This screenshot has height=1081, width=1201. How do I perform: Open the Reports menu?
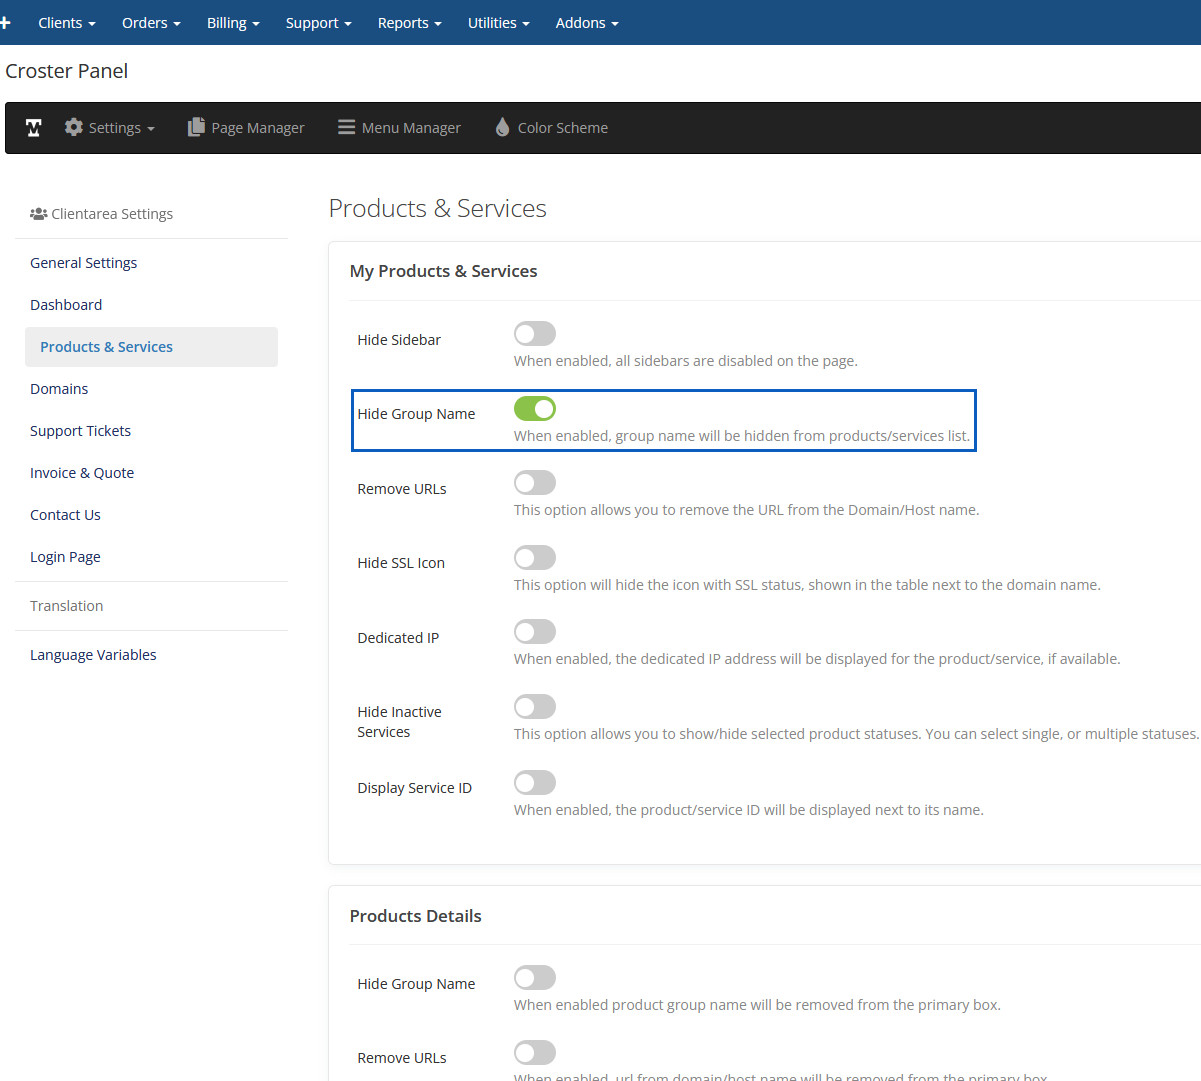tap(409, 23)
